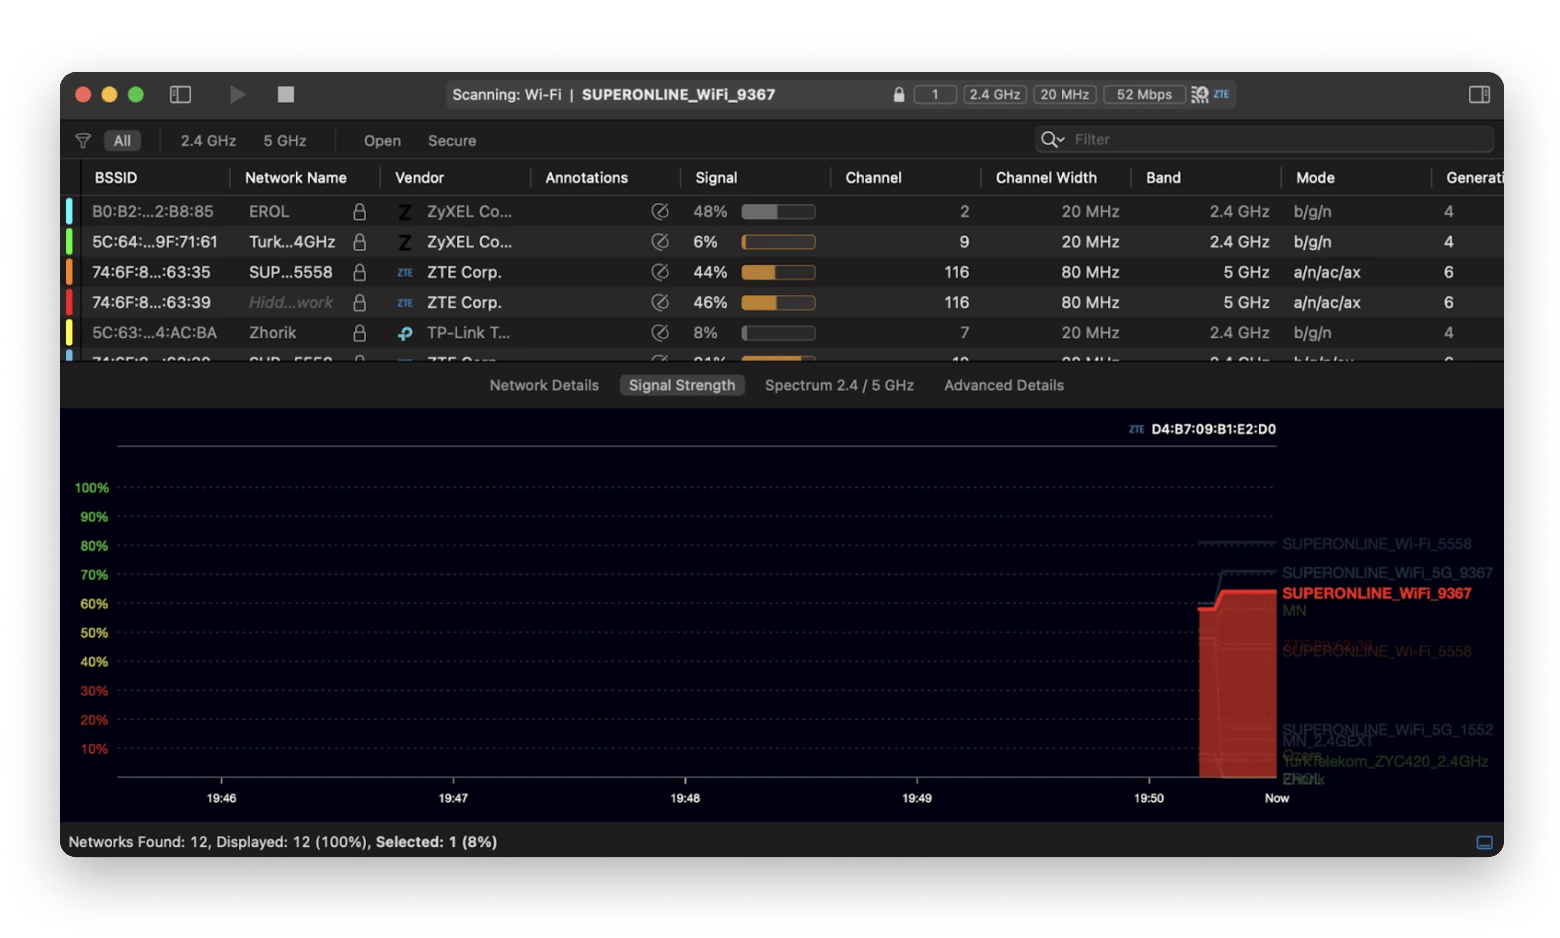
Task: Start scanning with the play button
Action: (x=238, y=94)
